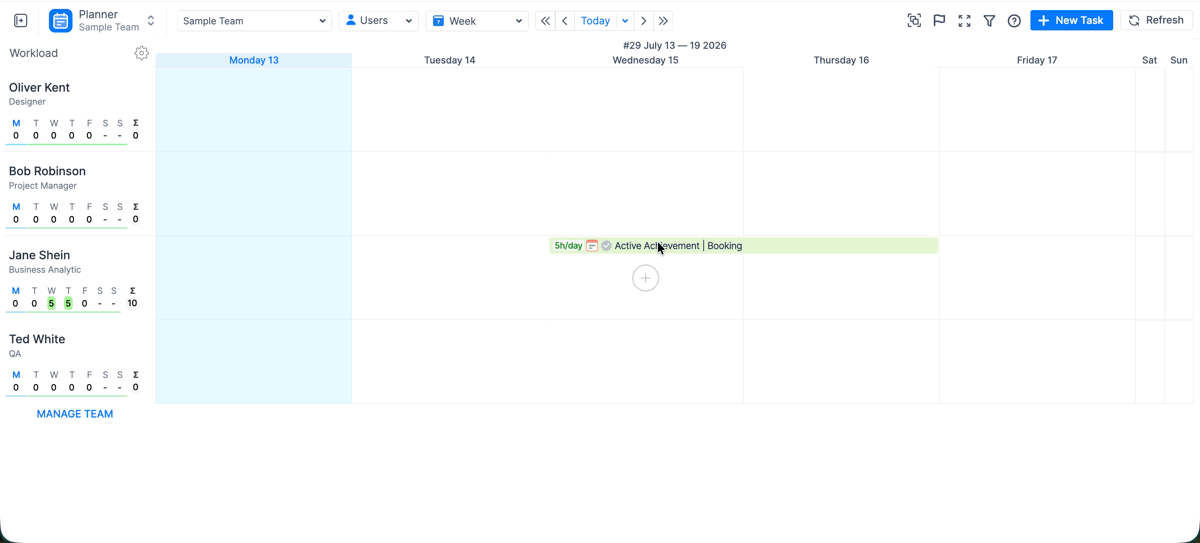This screenshot has height=543, width=1200.
Task: Click the Workload panel title
Action: (34, 53)
